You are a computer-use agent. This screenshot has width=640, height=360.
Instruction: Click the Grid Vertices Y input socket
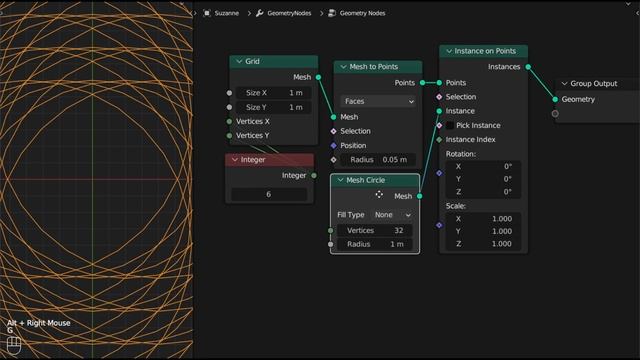pos(229,136)
